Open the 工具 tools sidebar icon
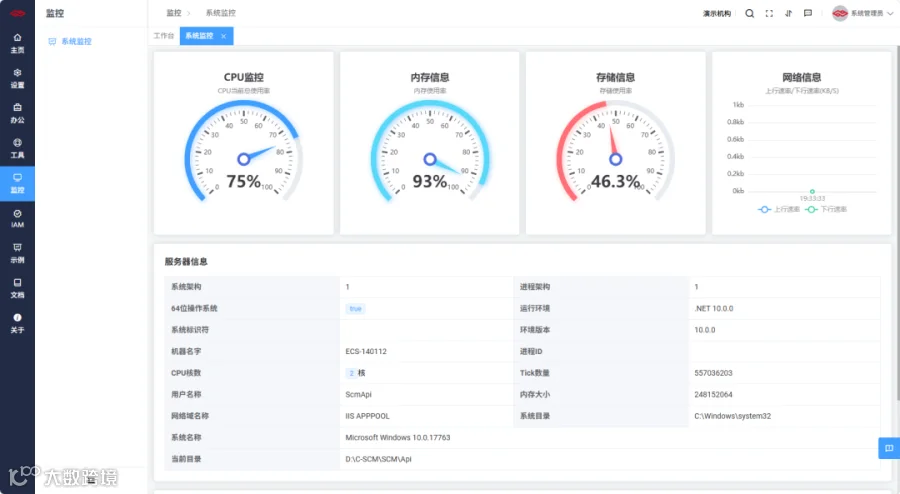Viewport: 900px width, 494px height. (x=17, y=149)
